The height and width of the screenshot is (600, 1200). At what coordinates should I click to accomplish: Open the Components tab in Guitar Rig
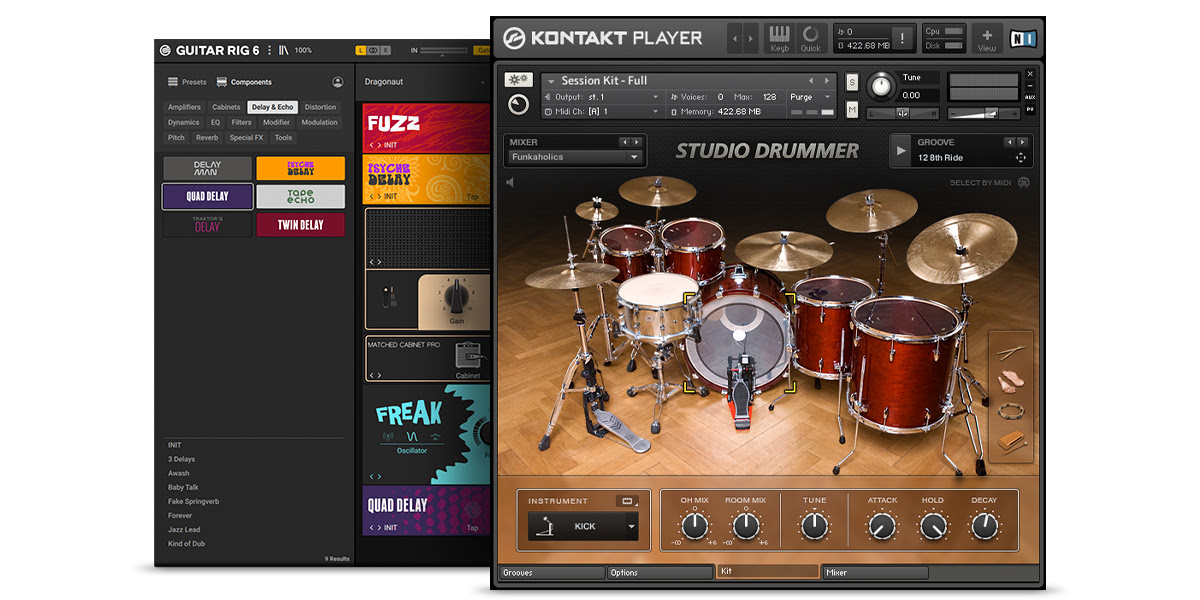[x=244, y=82]
